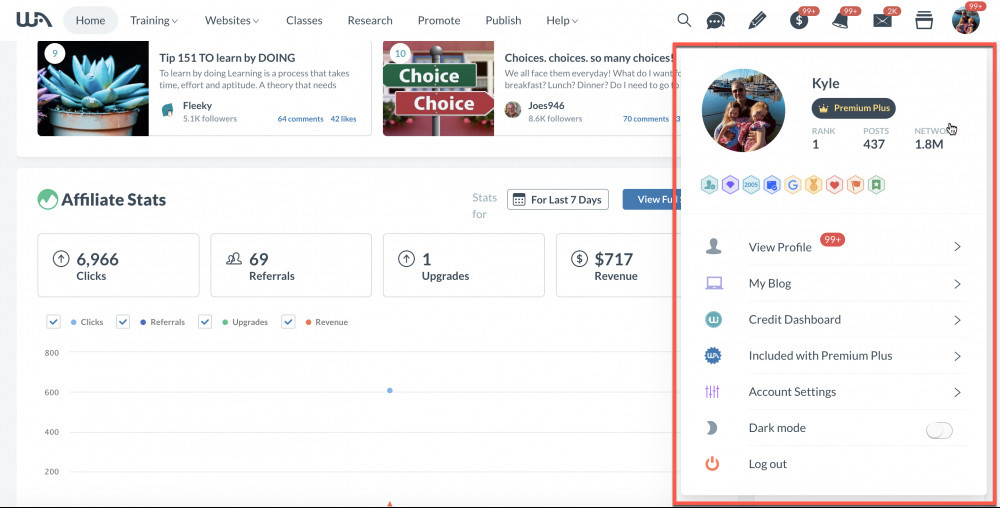The width and height of the screenshot is (1000, 508).
Task: Open the envelope messages icon
Action: 882,21
